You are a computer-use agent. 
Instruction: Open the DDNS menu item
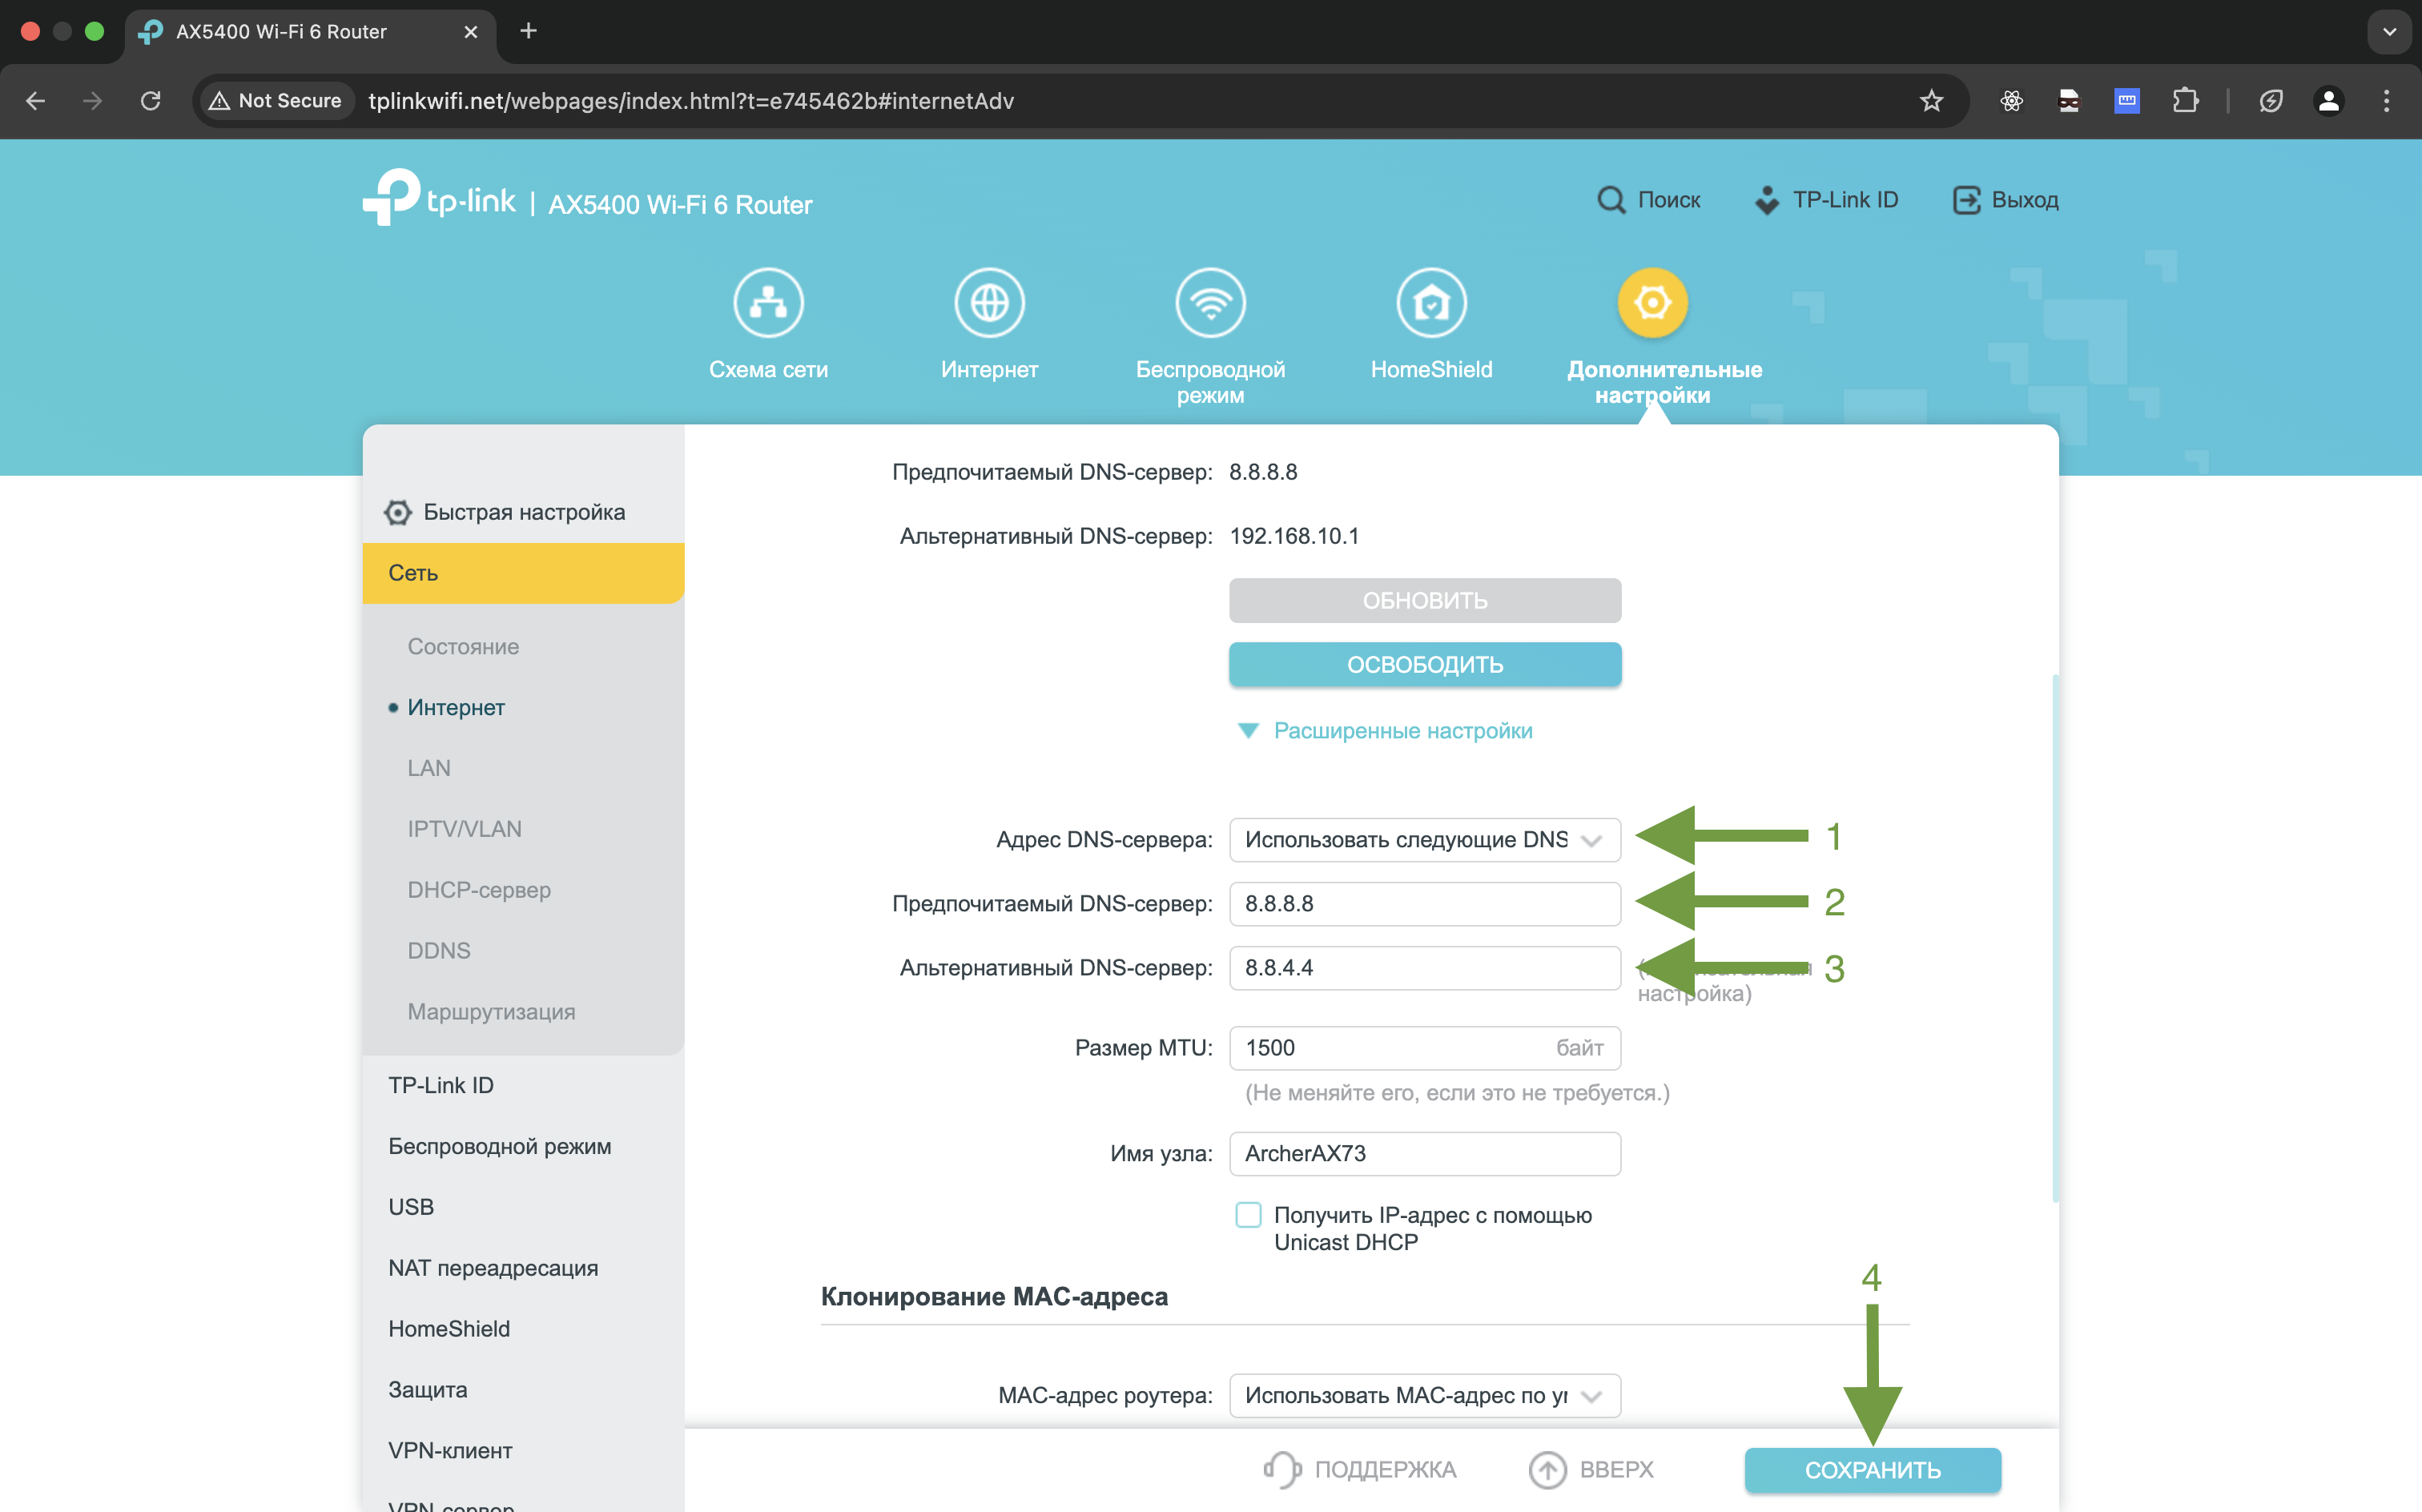(438, 950)
